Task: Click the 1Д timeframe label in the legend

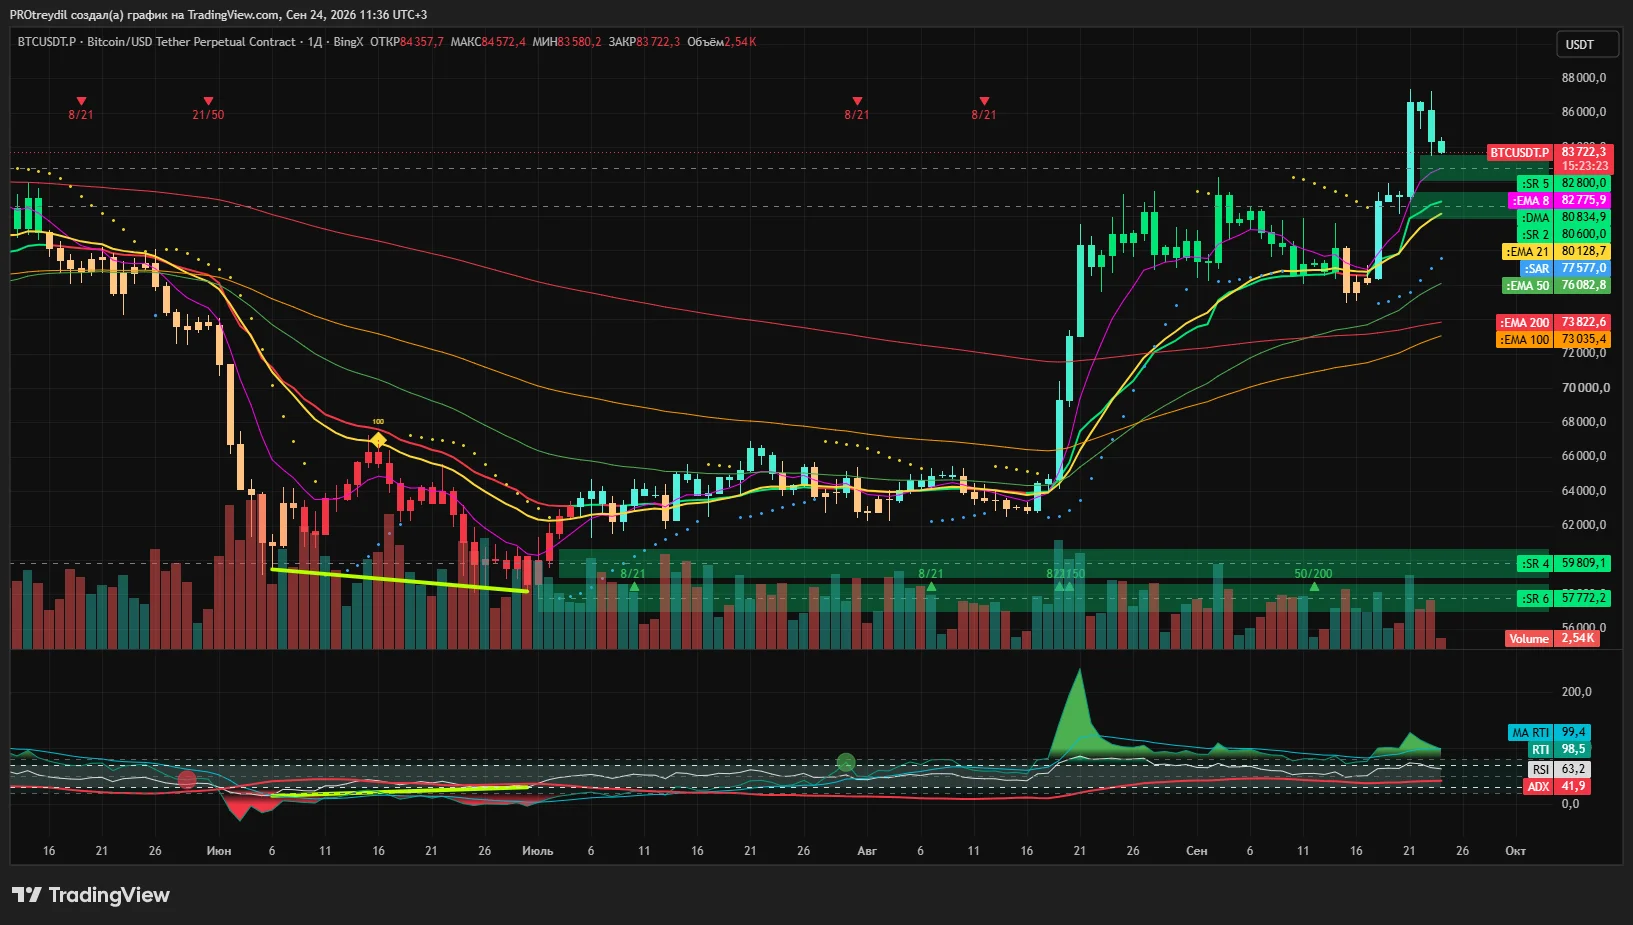Action: [315, 42]
